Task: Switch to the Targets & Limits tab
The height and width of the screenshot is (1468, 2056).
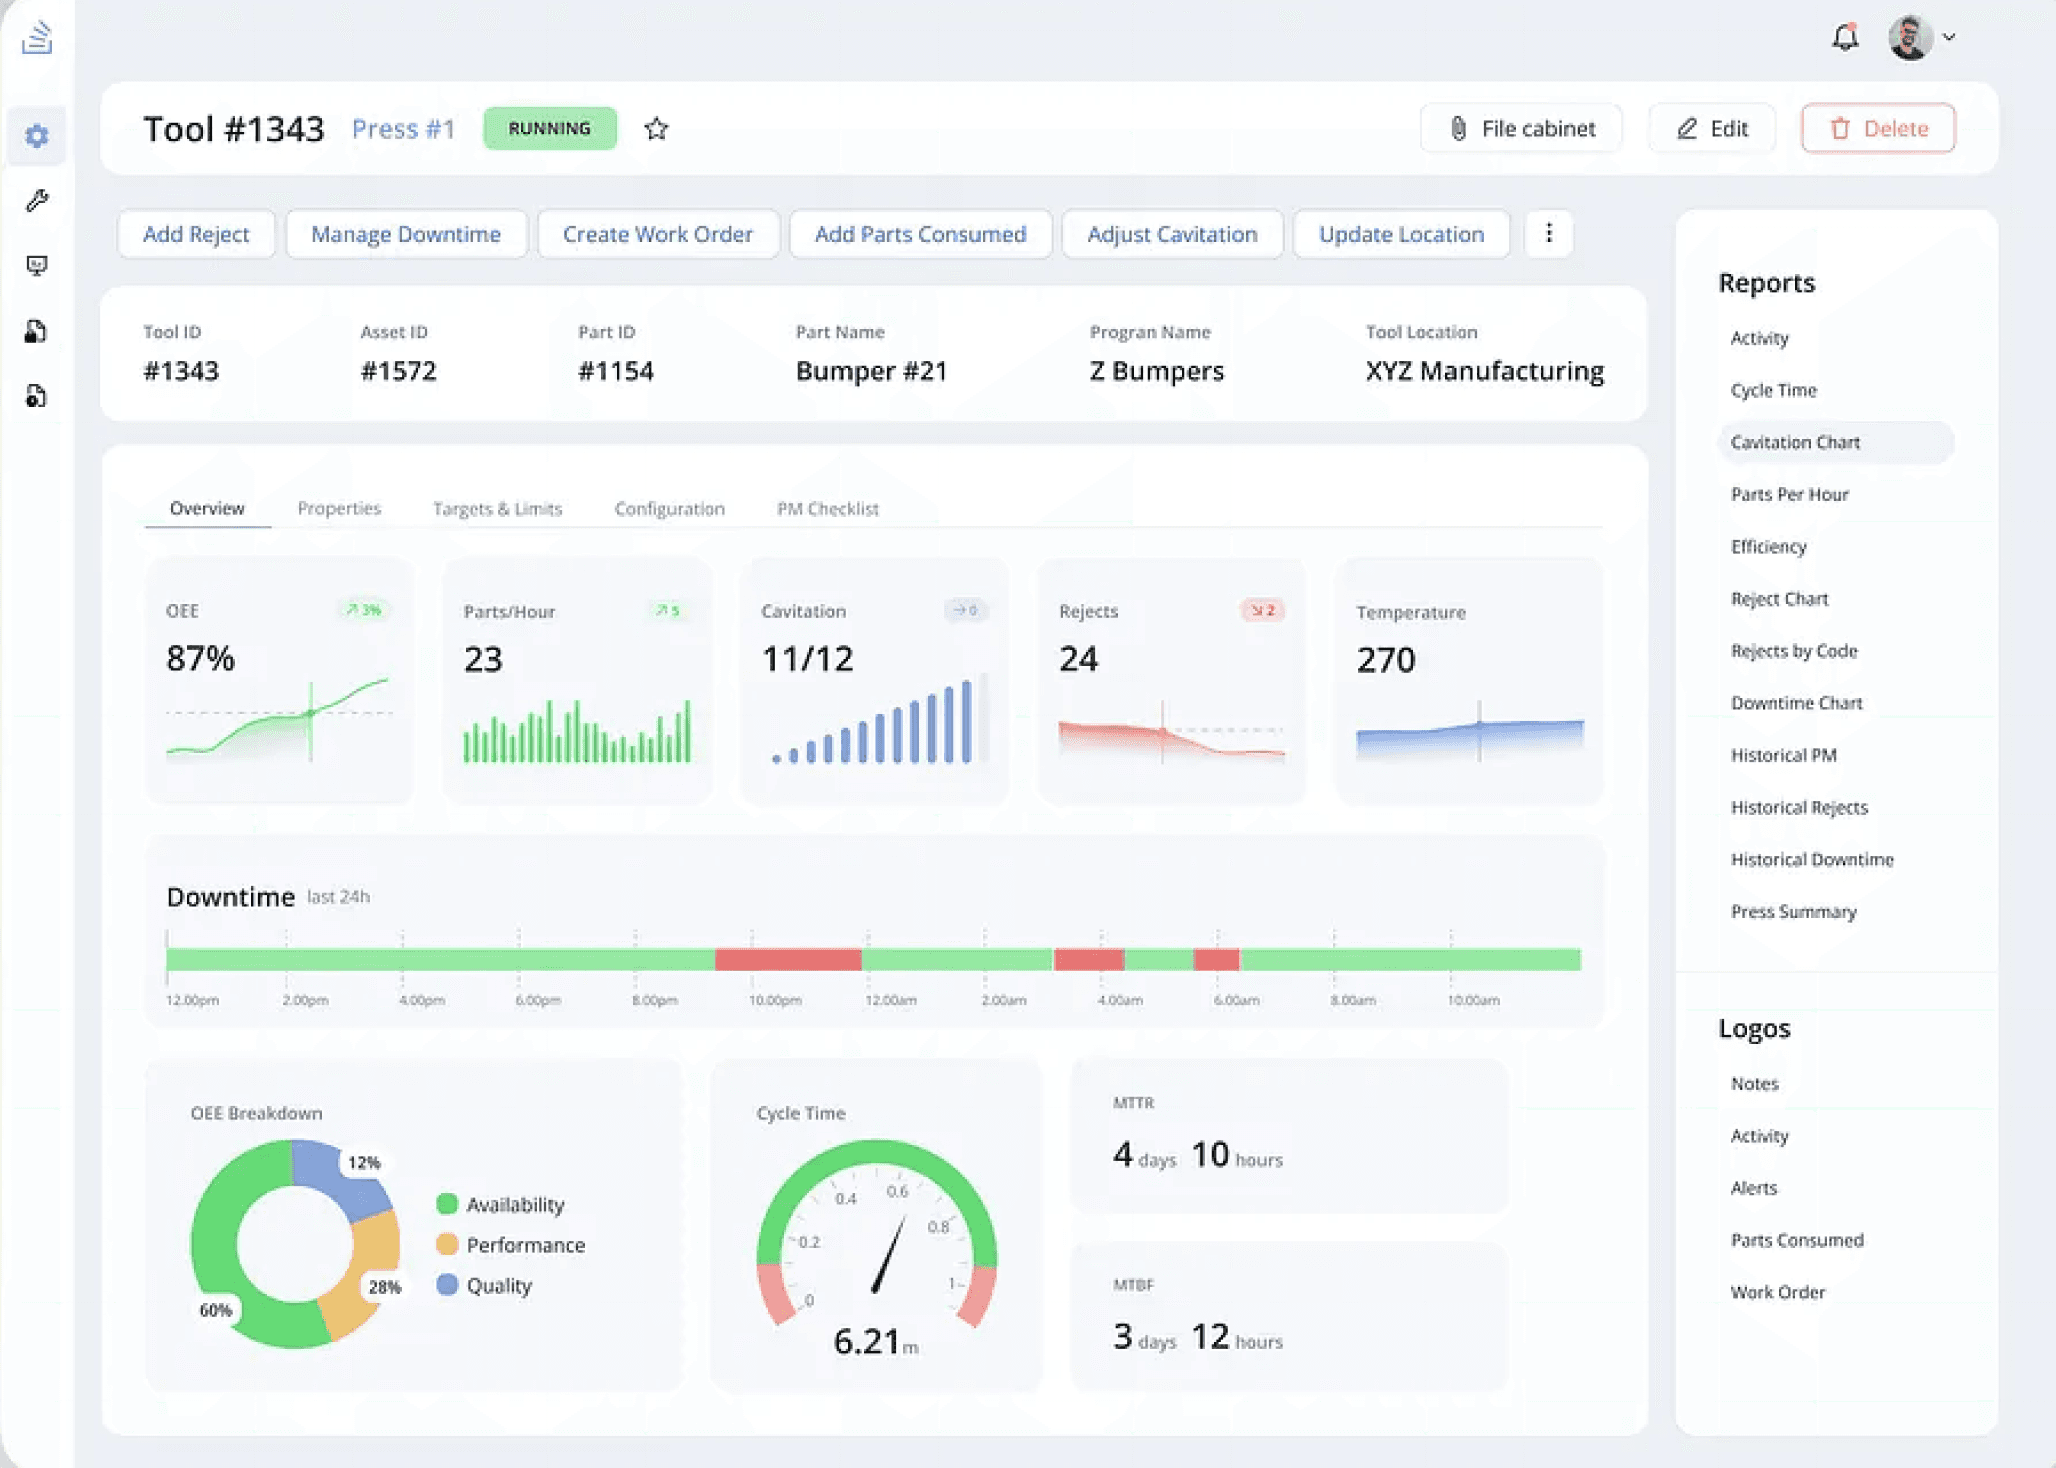Action: pos(497,509)
